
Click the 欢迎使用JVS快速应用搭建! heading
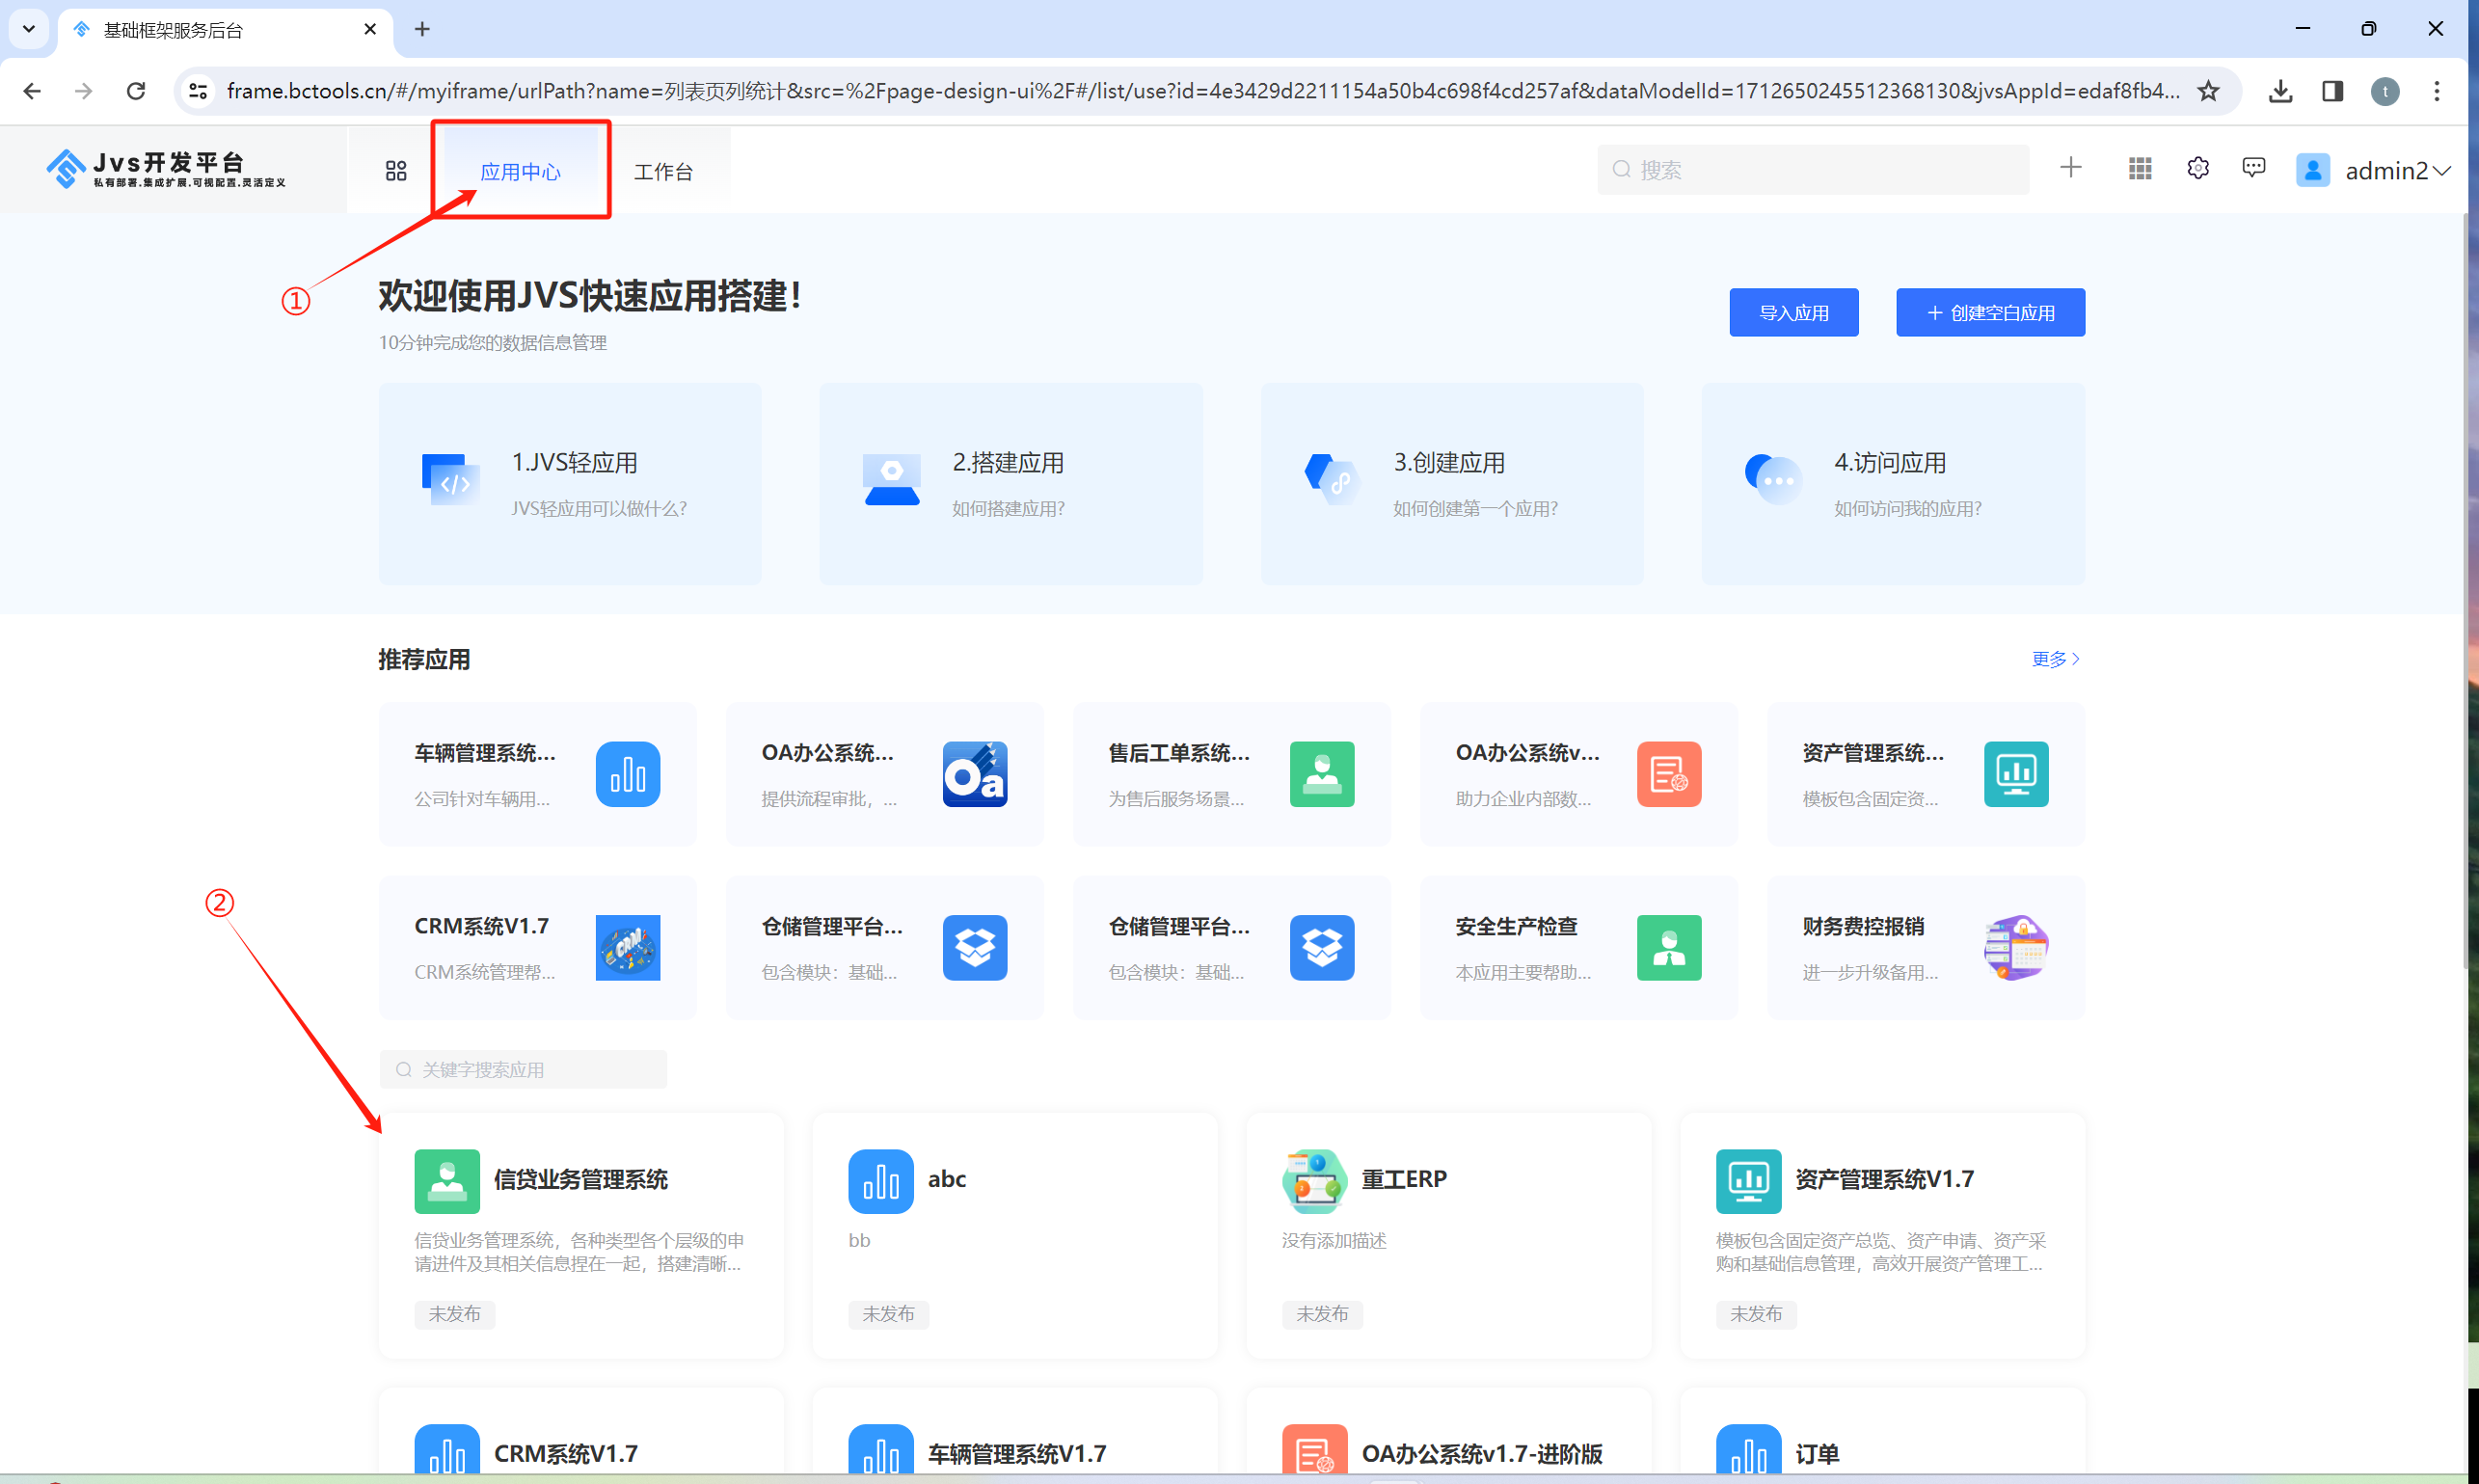tap(589, 296)
